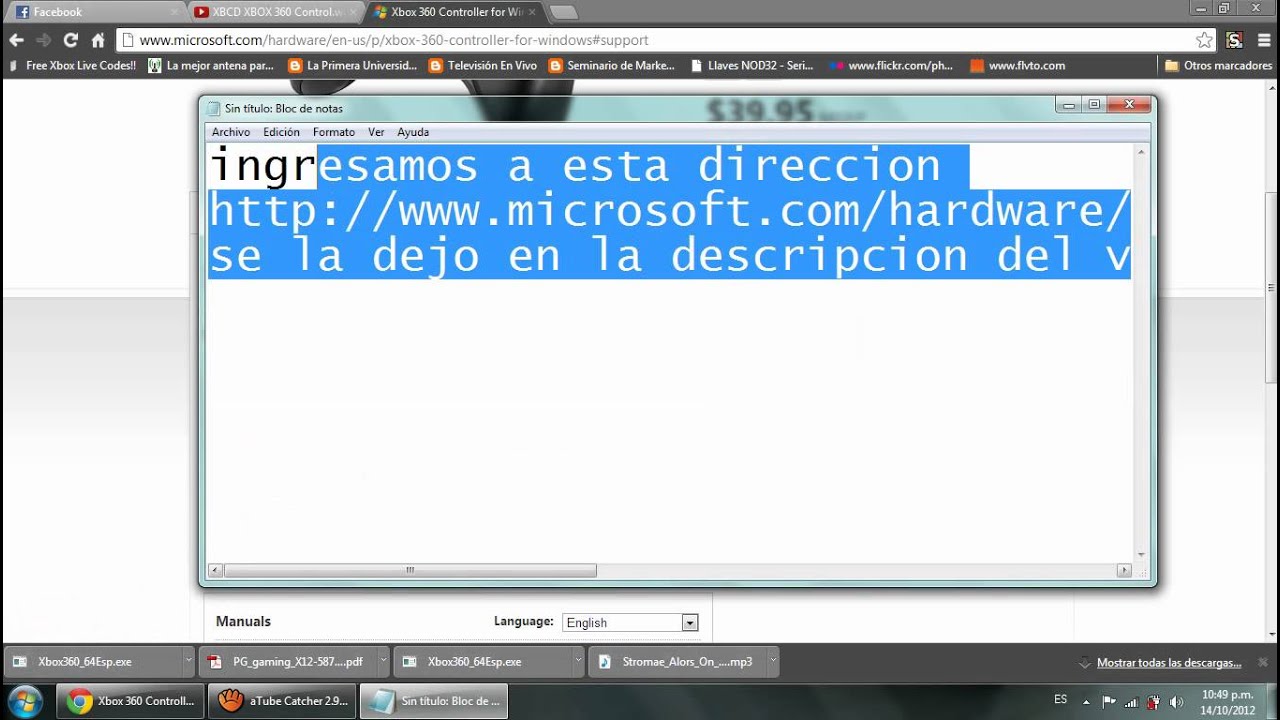
Task: Open Notepad's Formato menu
Action: 334,132
